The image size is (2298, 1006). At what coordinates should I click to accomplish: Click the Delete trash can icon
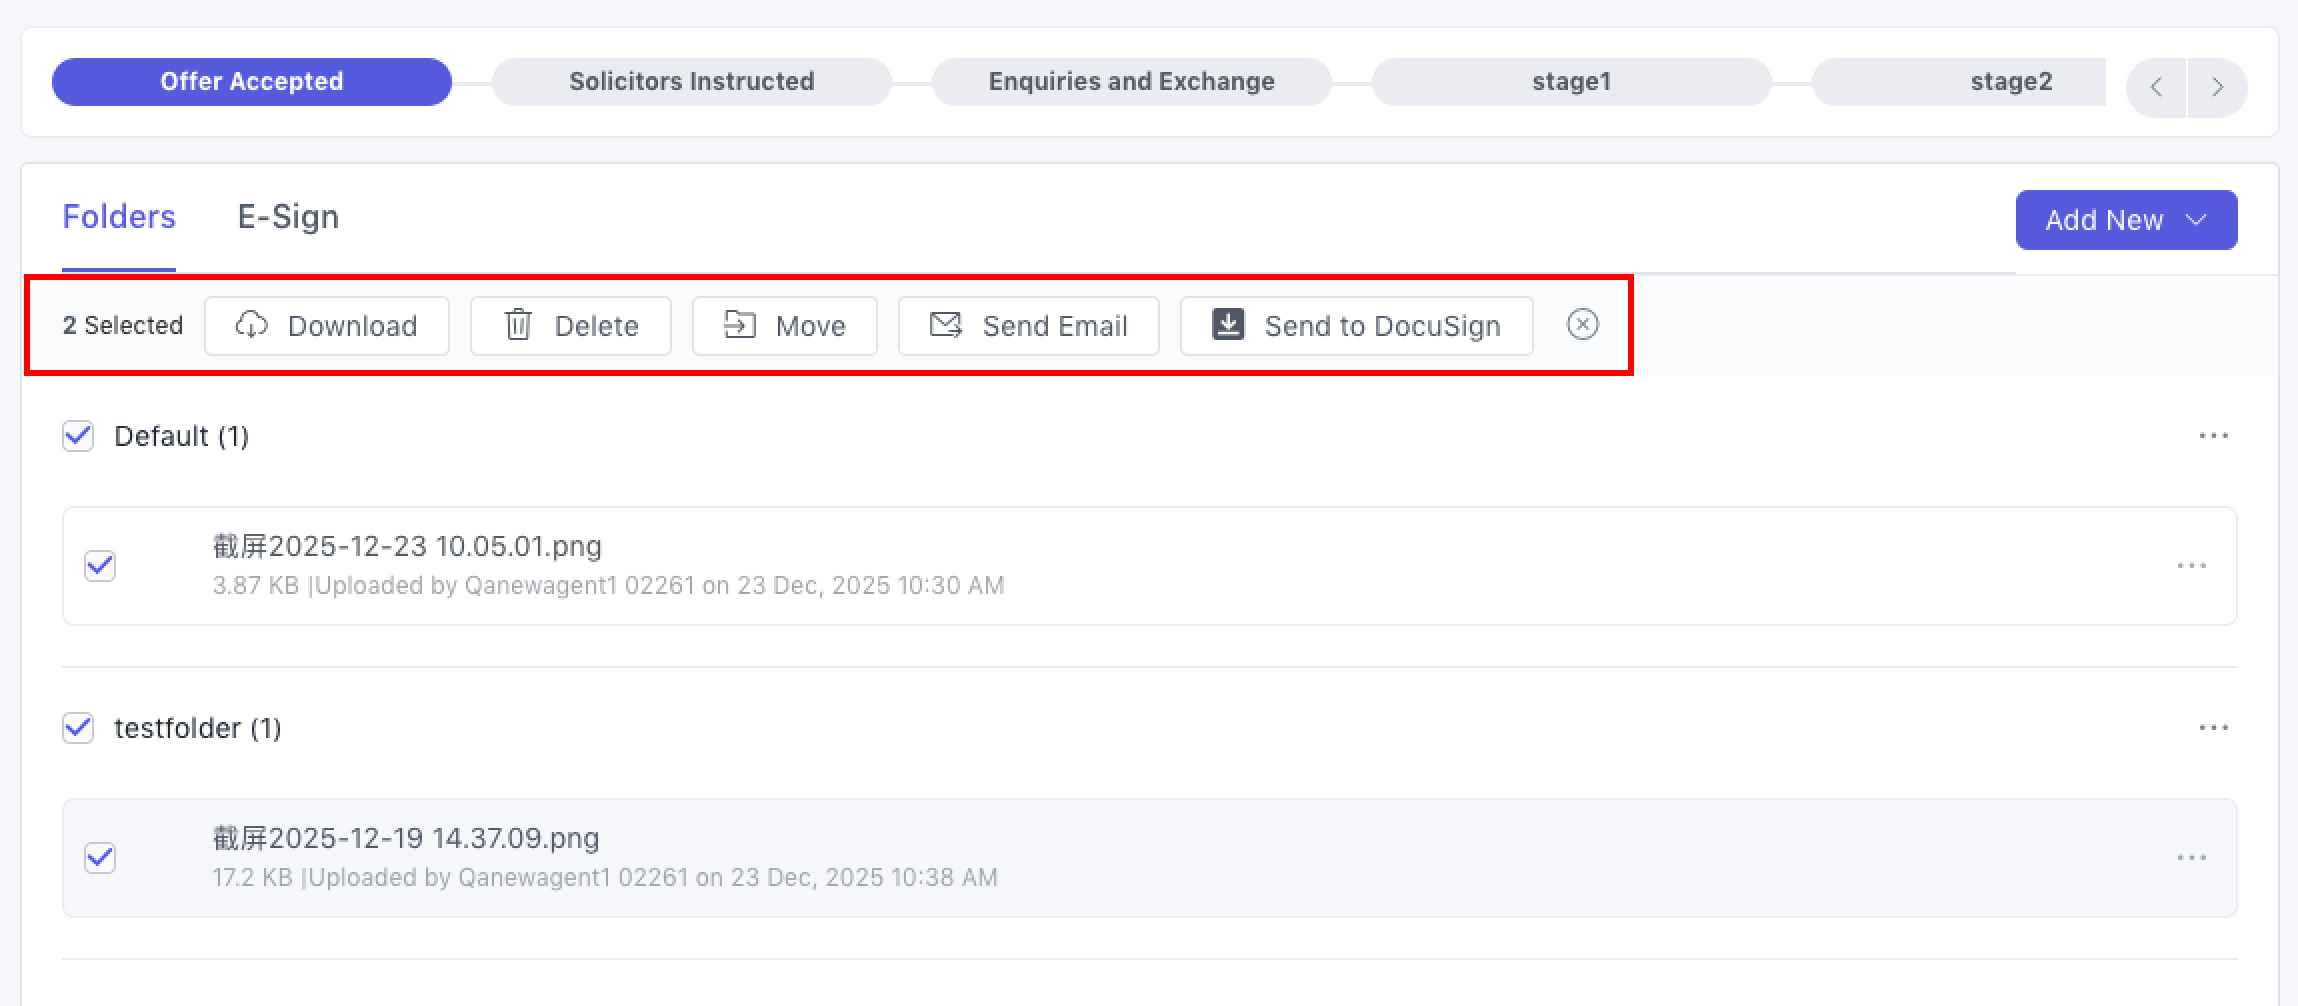518,325
